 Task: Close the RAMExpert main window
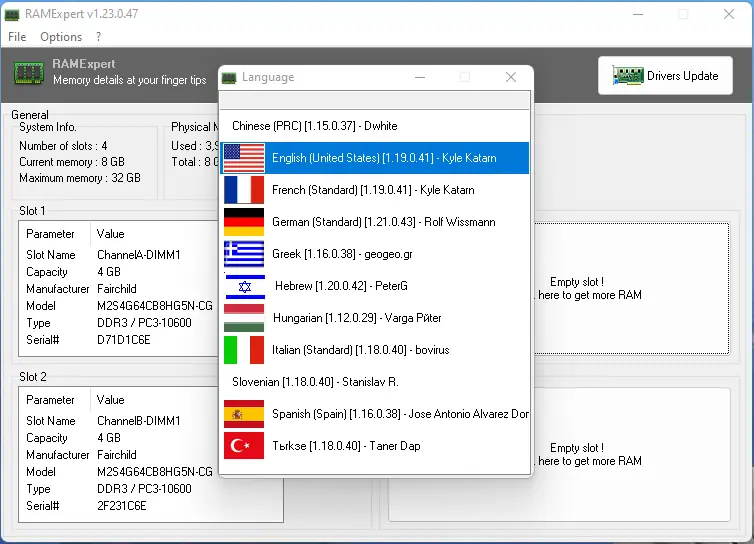[x=729, y=14]
